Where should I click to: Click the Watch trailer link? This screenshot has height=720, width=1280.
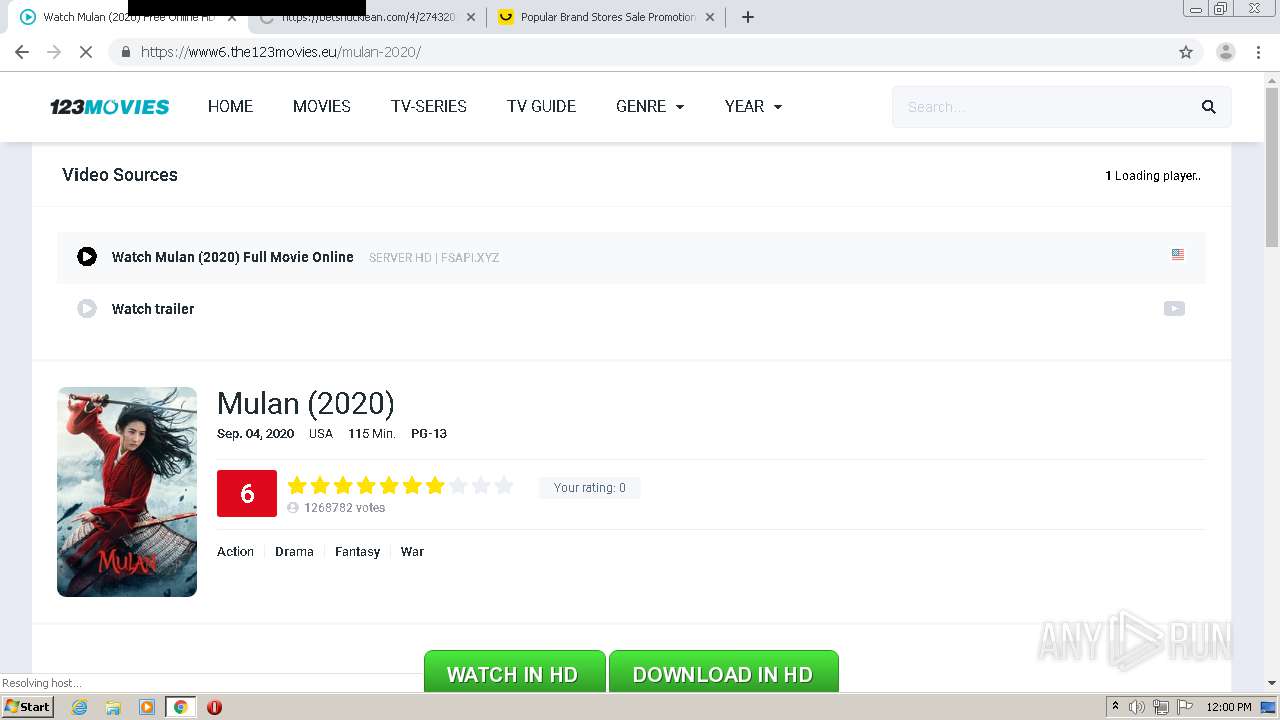(x=153, y=309)
